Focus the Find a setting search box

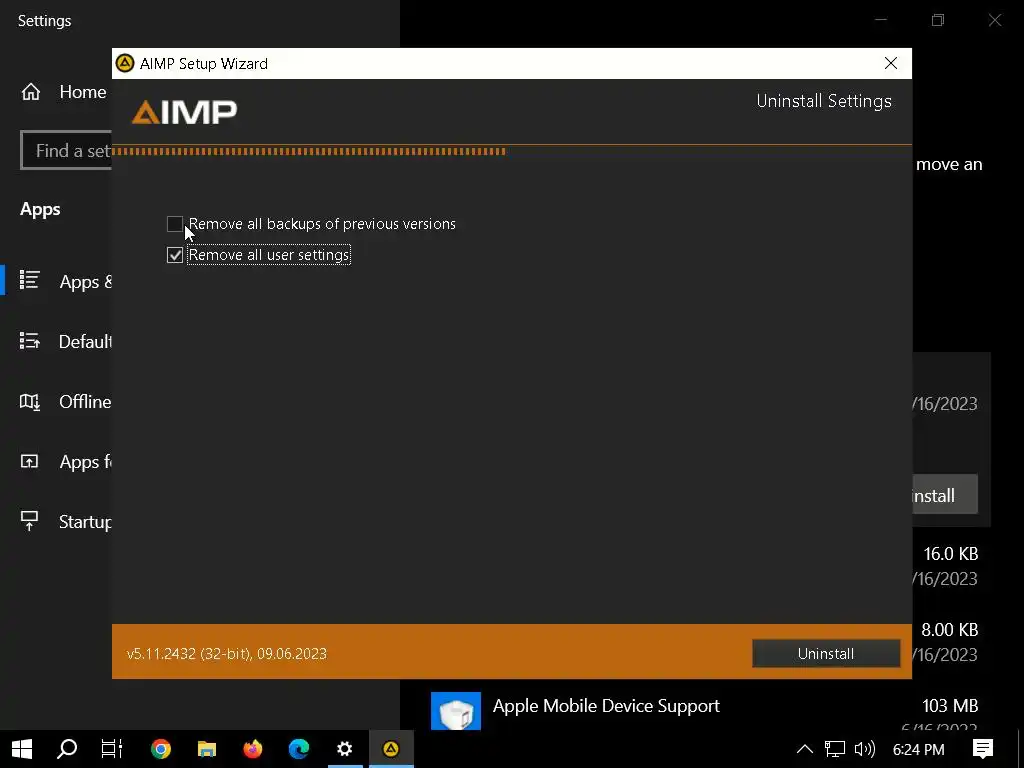pyautogui.click(x=66, y=150)
